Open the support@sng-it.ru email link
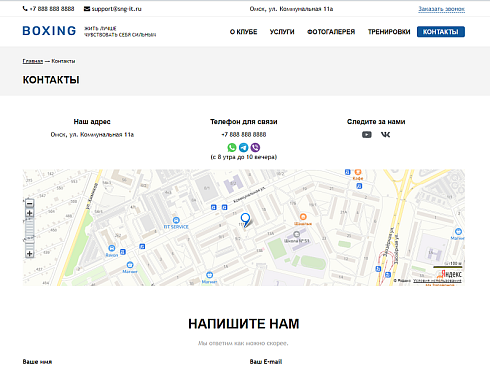This screenshot has height=368, width=490. [x=116, y=9]
